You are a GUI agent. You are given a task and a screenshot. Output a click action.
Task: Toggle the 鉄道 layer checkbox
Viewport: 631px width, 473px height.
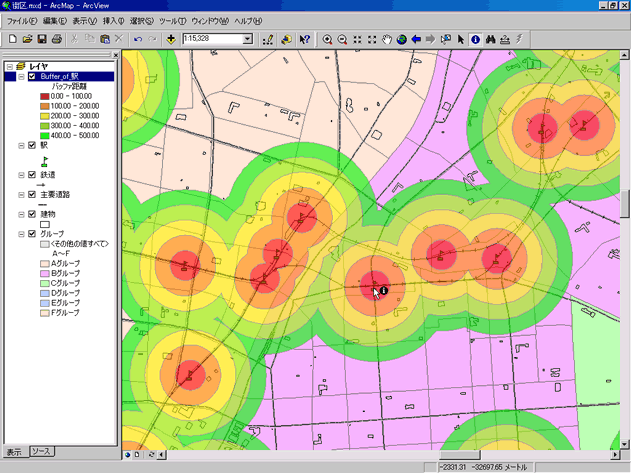(x=32, y=175)
